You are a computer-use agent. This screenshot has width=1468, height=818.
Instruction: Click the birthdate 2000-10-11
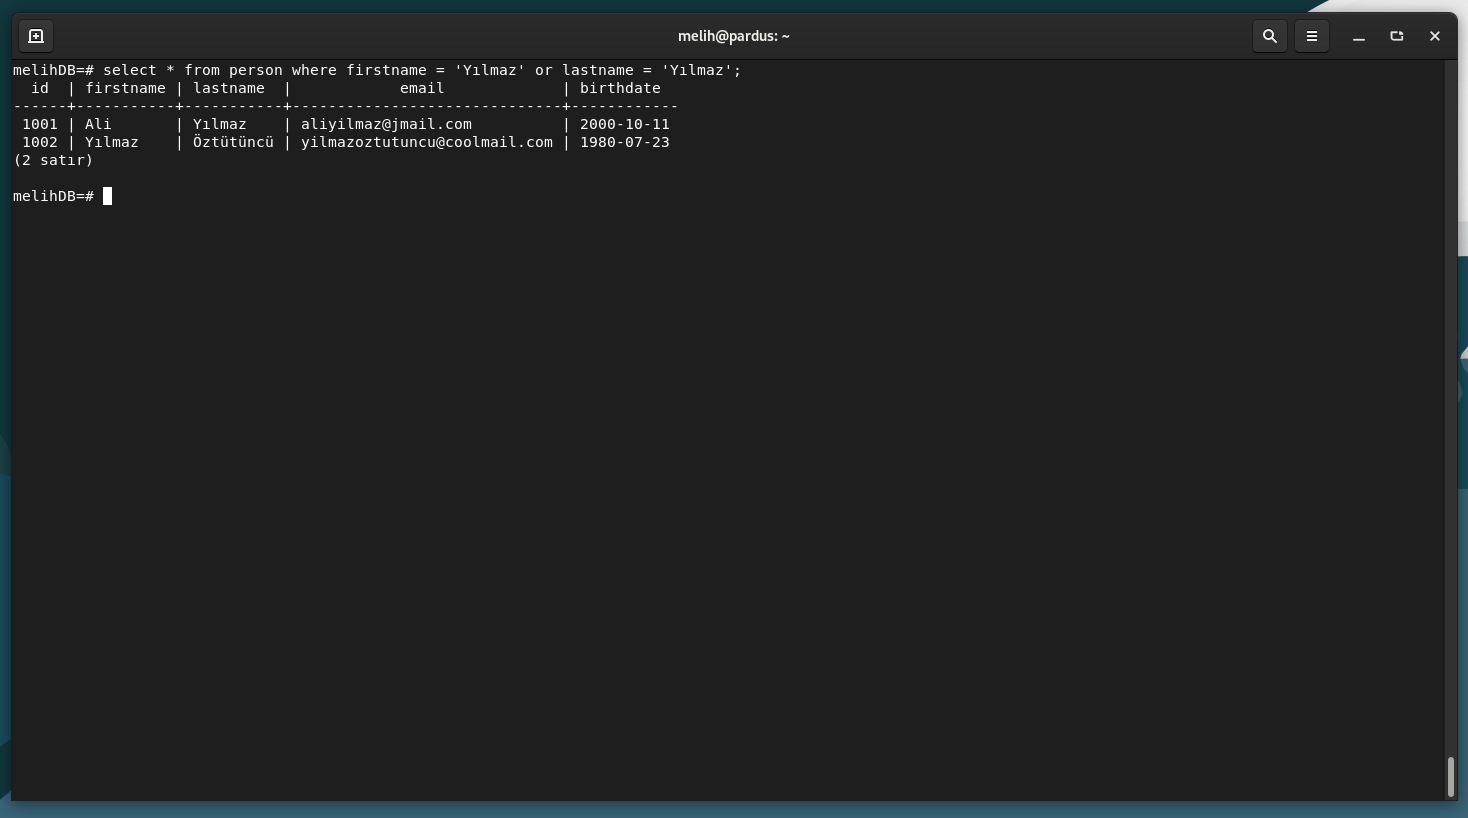pos(625,124)
